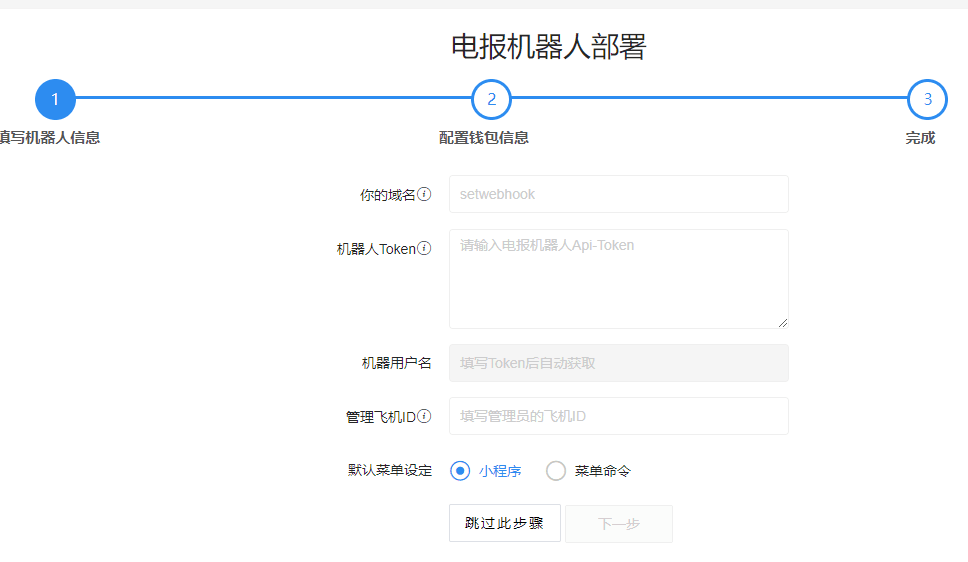968x562 pixels.
Task: Click the 下一步 button
Action: pos(618,524)
